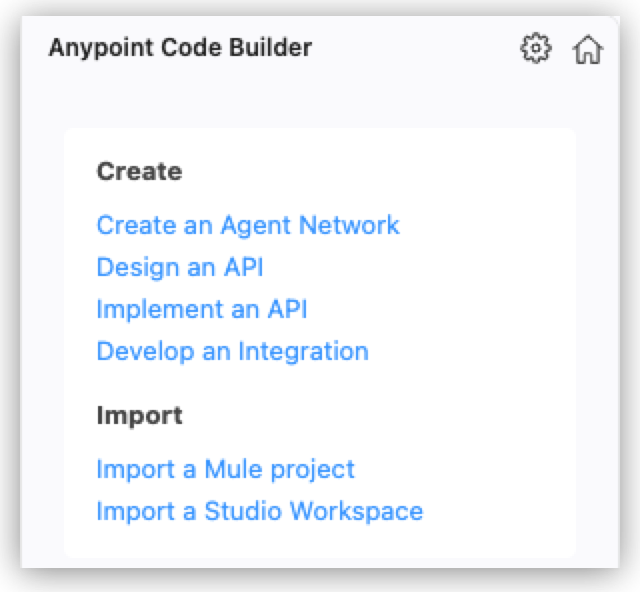
Task: Click the Create section heading
Action: (140, 171)
